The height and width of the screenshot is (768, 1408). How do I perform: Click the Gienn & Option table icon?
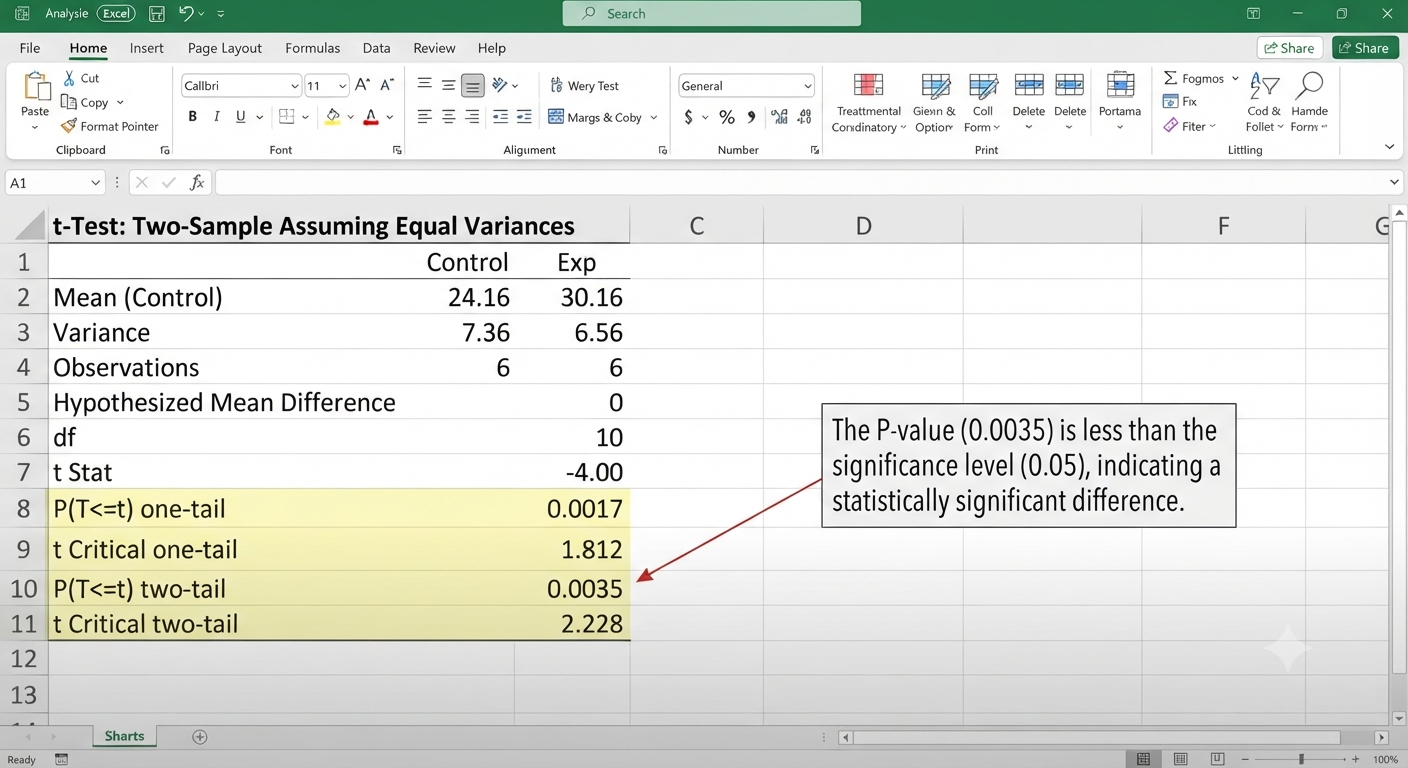point(936,86)
